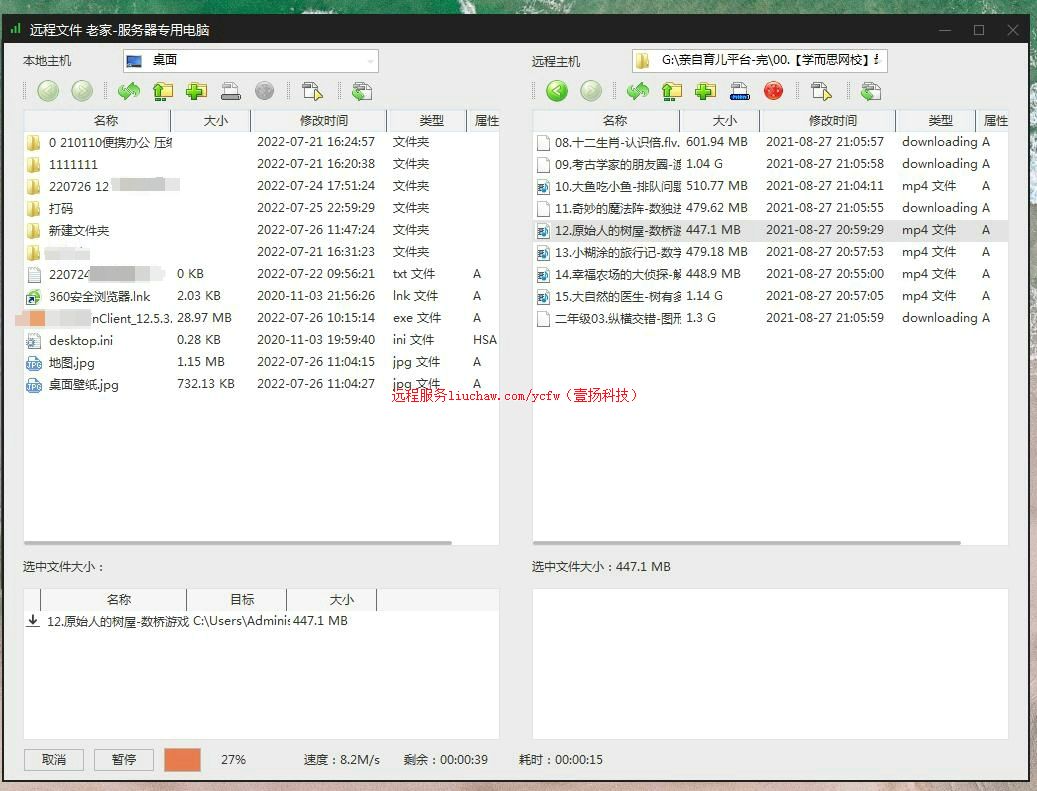
Task: Create a new folder on the remote host
Action: point(707,91)
